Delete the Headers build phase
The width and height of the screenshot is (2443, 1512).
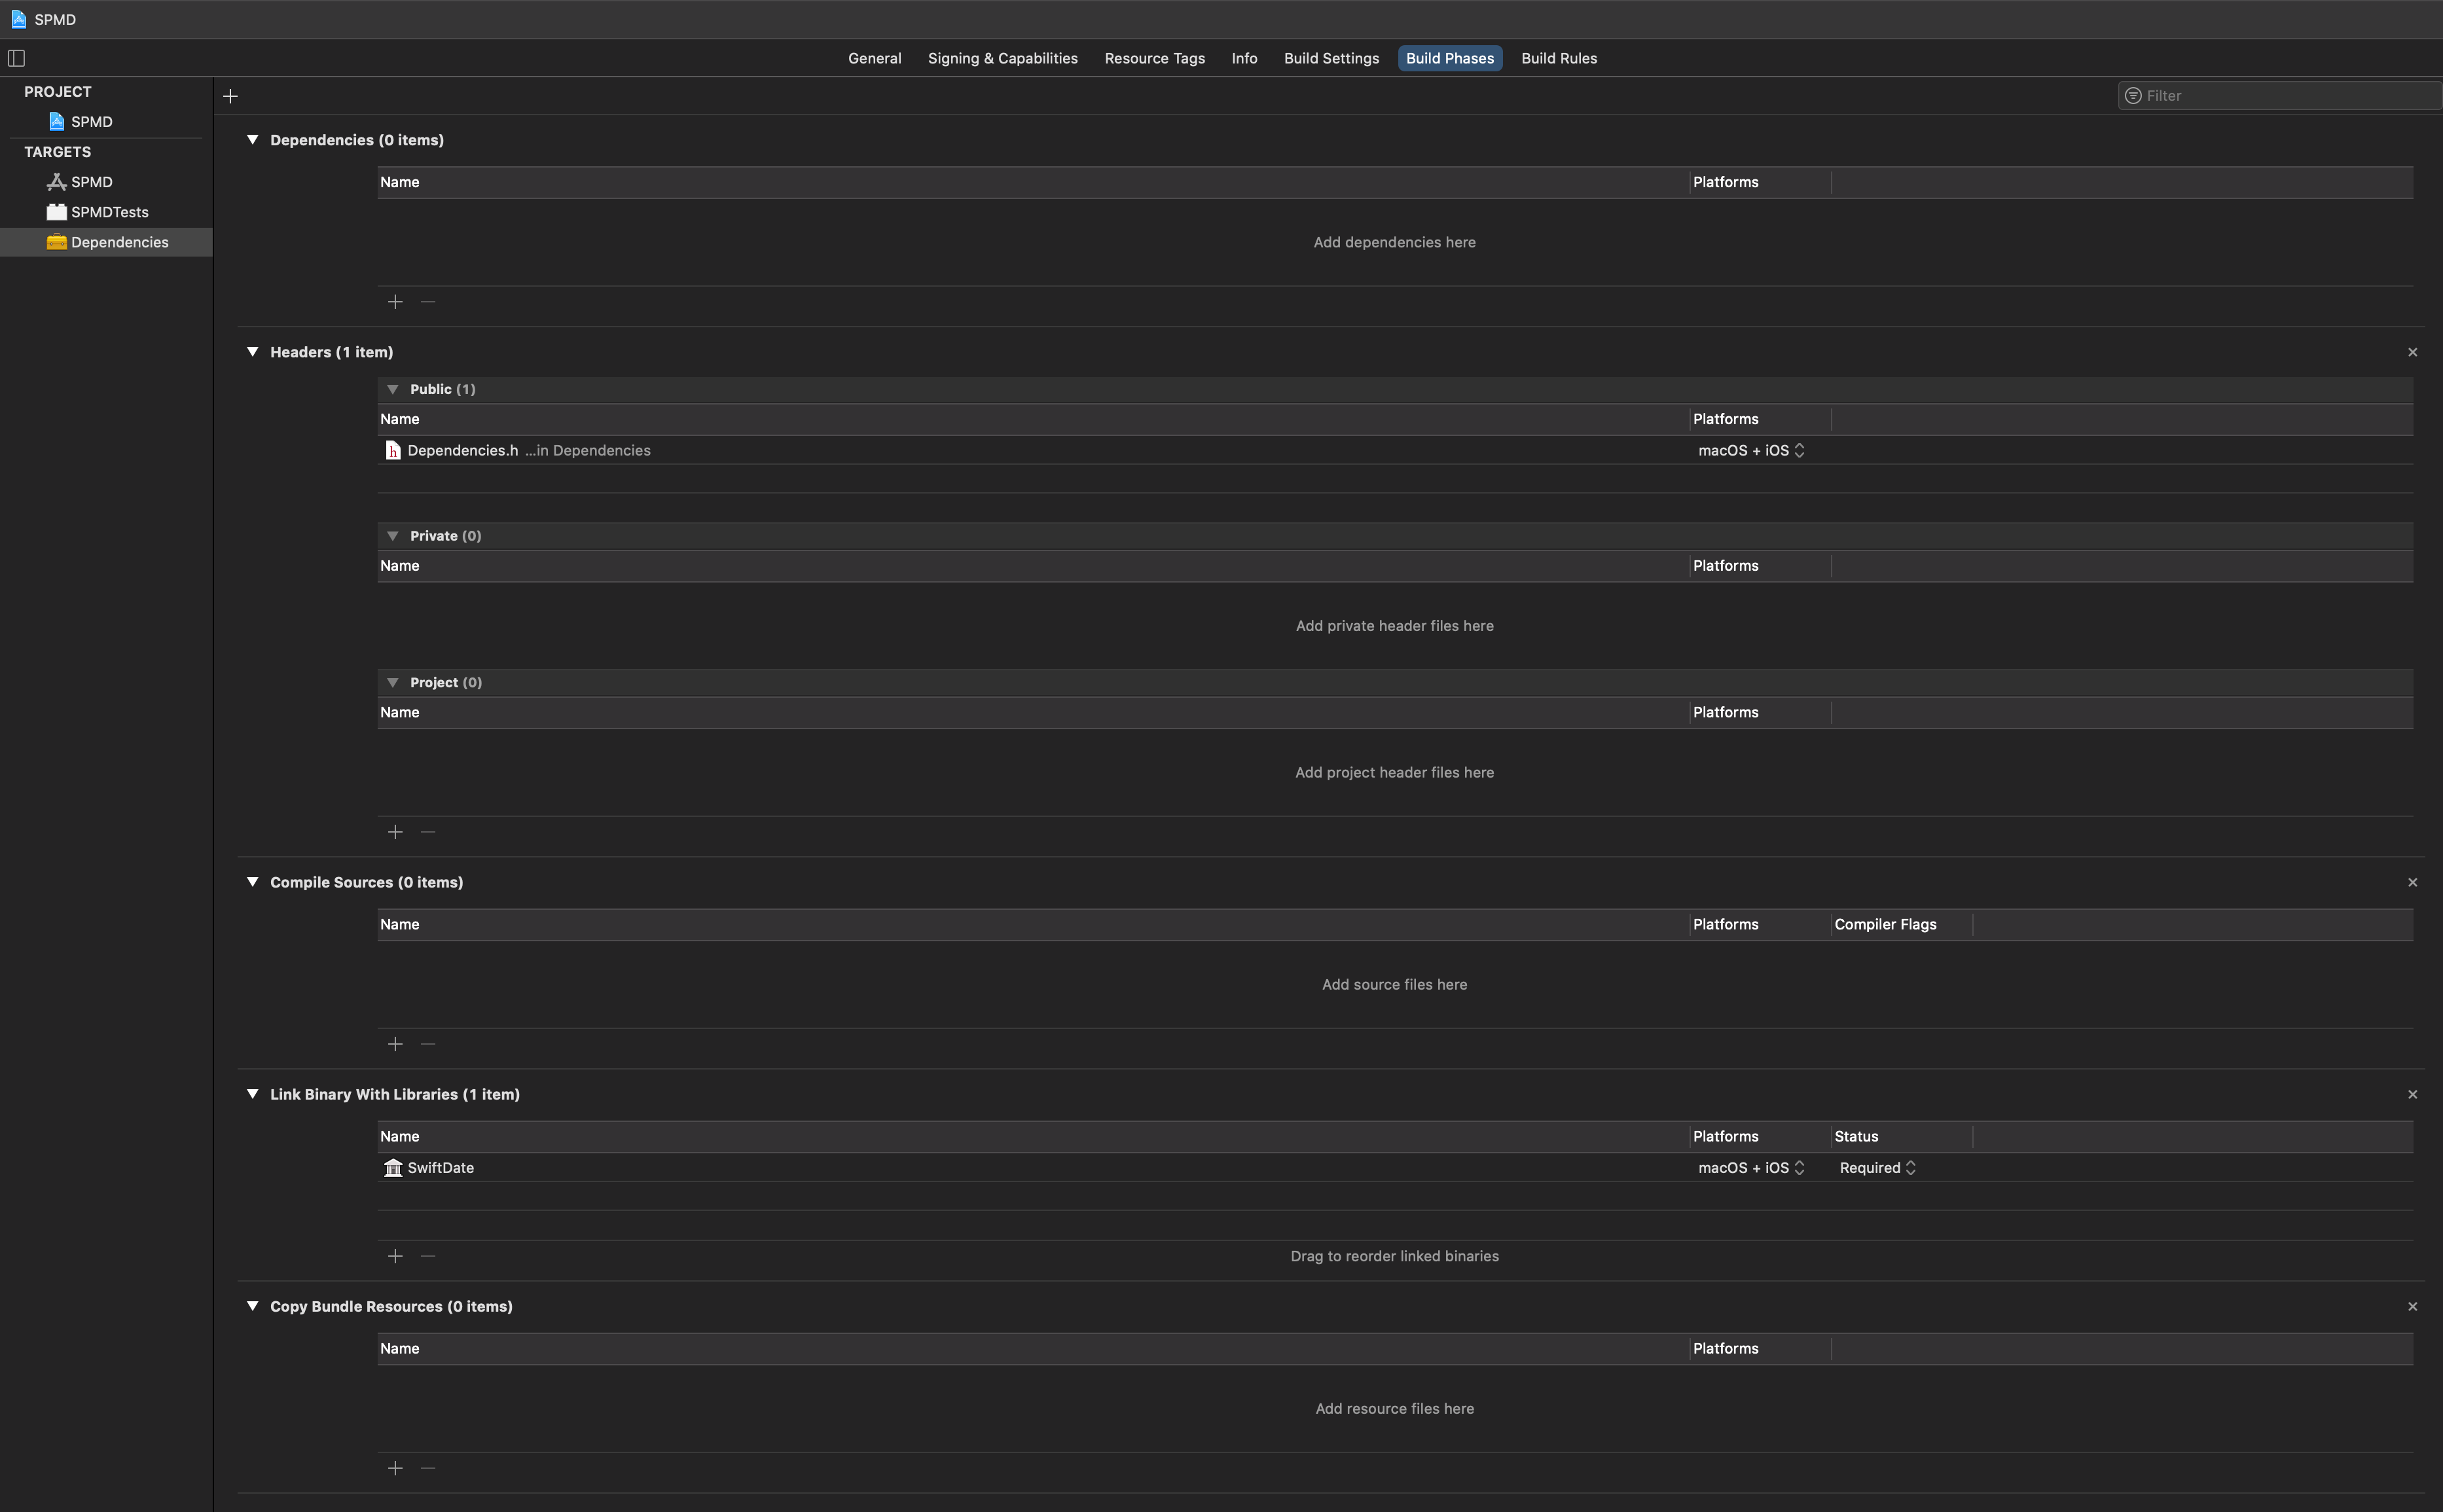[x=2412, y=352]
